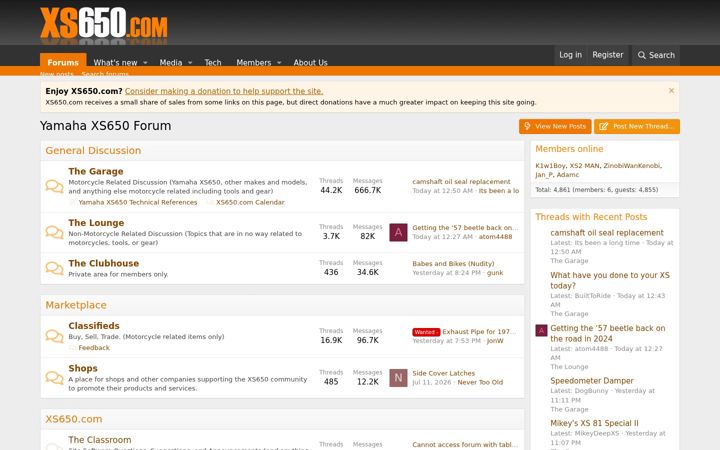Open 'Mikey's XS 81 Special II' thread
This screenshot has height=450, width=720.
[x=594, y=423]
